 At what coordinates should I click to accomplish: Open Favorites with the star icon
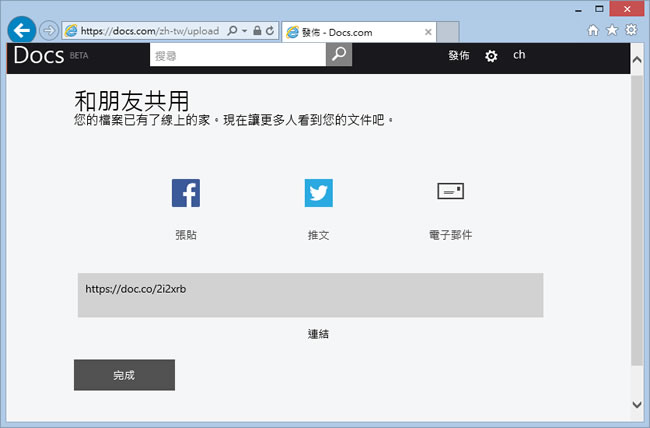612,30
